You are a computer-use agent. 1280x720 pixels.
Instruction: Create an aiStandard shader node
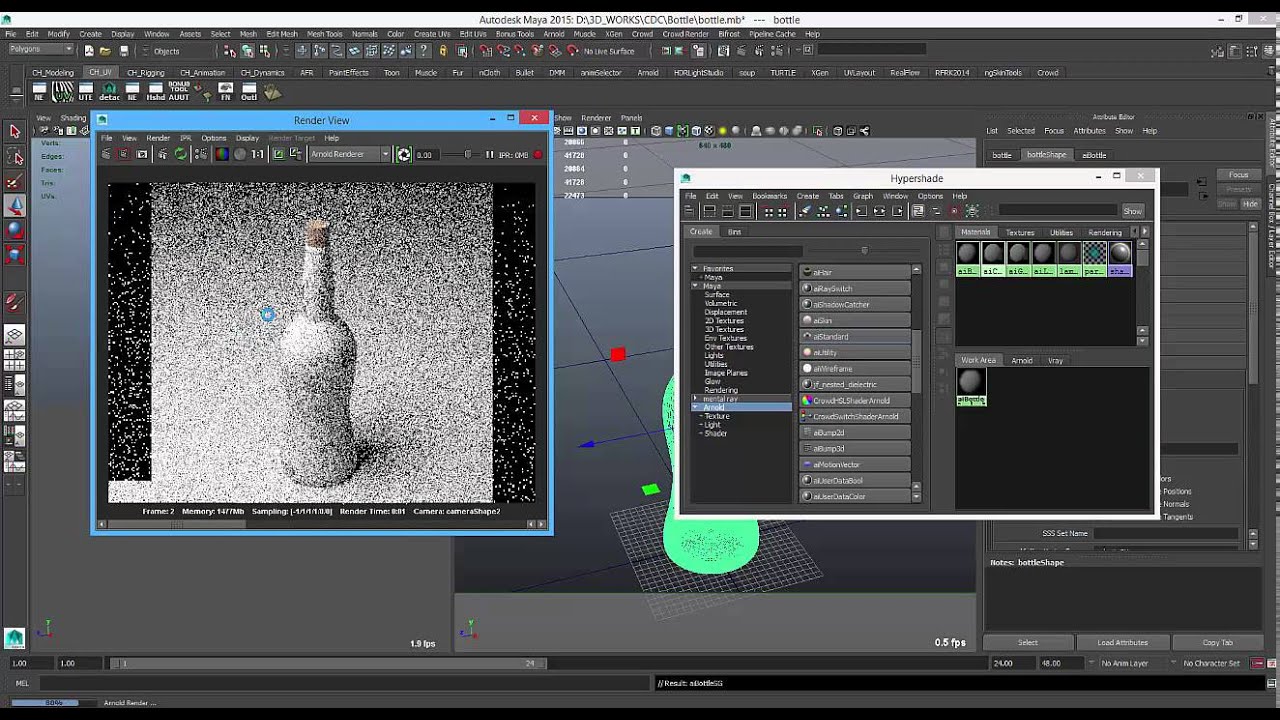coord(856,337)
